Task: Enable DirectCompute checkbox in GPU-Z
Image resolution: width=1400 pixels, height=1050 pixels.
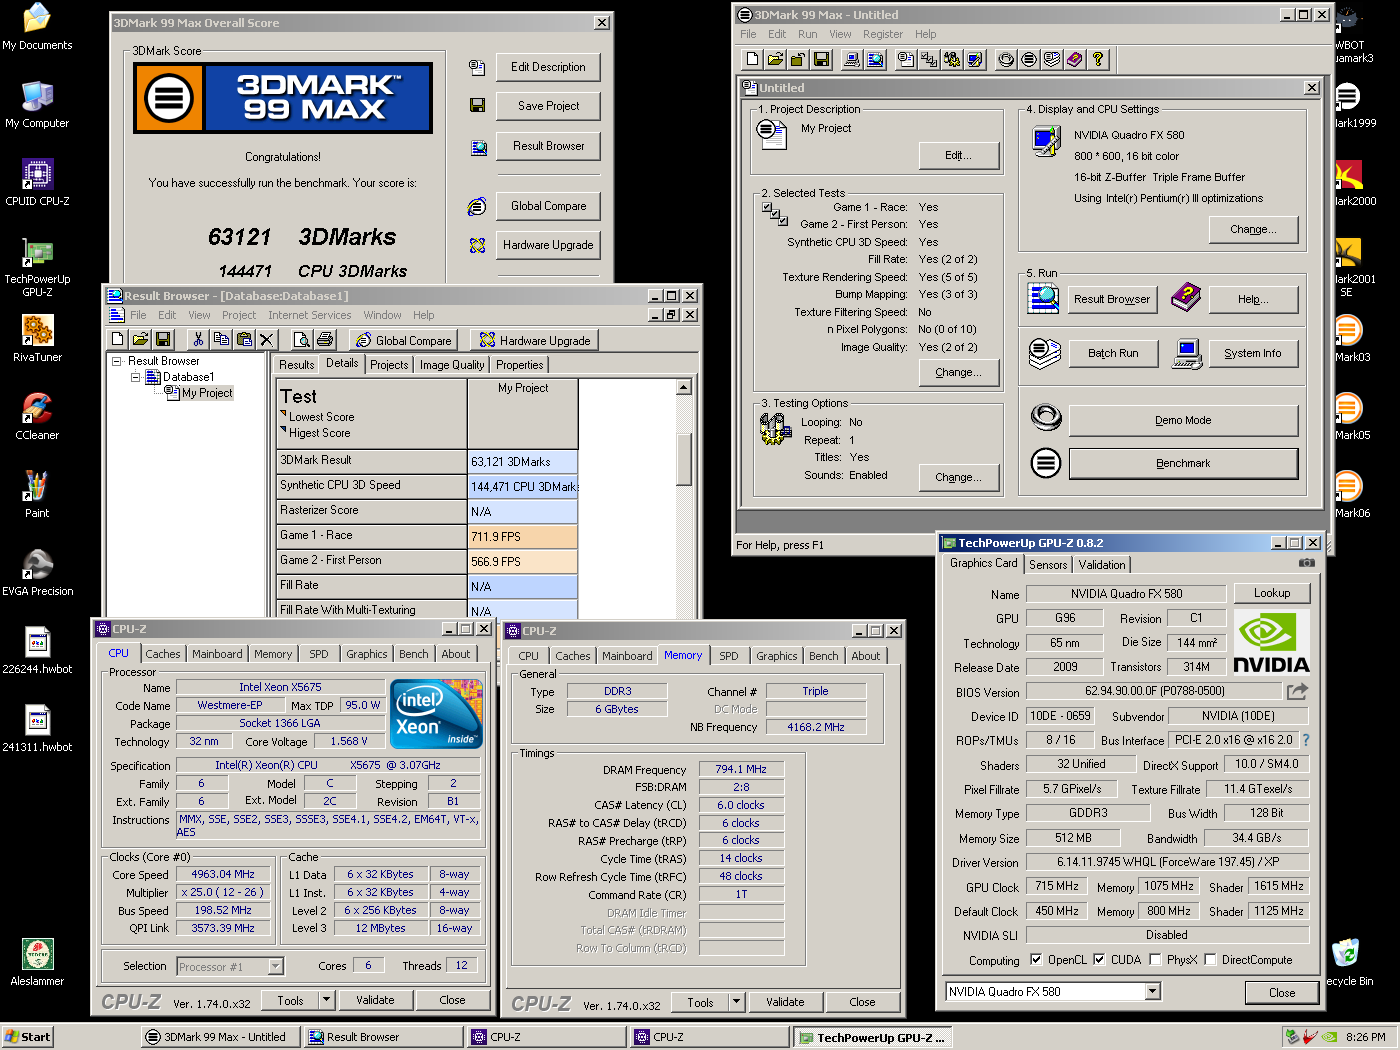Action: (x=1210, y=960)
